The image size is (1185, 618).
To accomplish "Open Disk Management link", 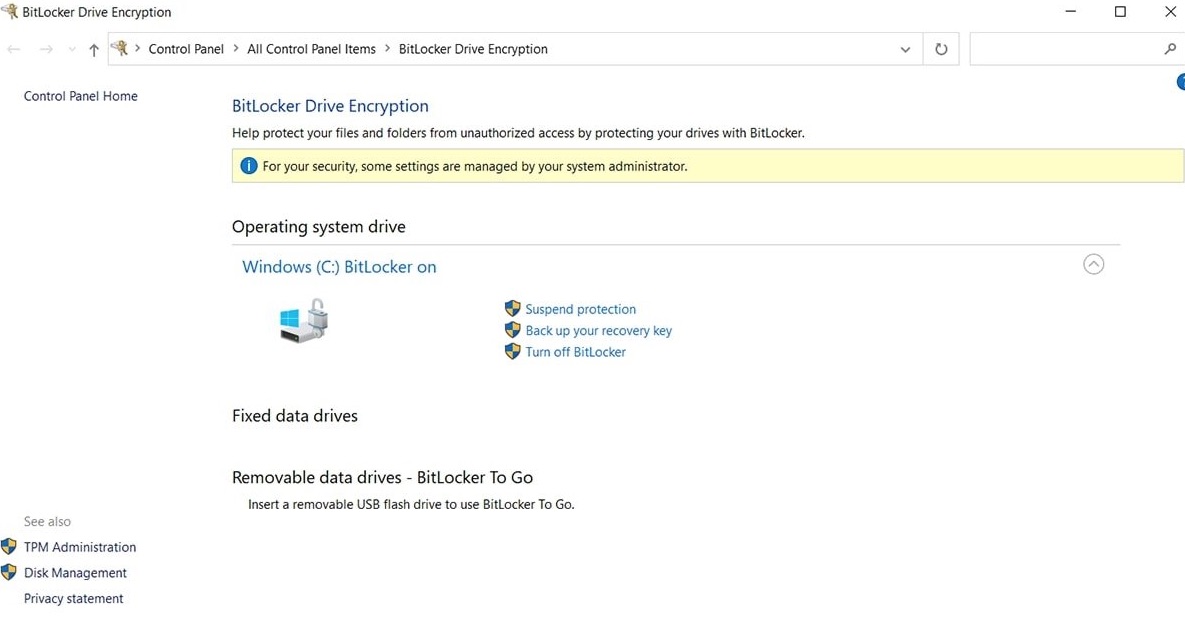I will (x=76, y=573).
